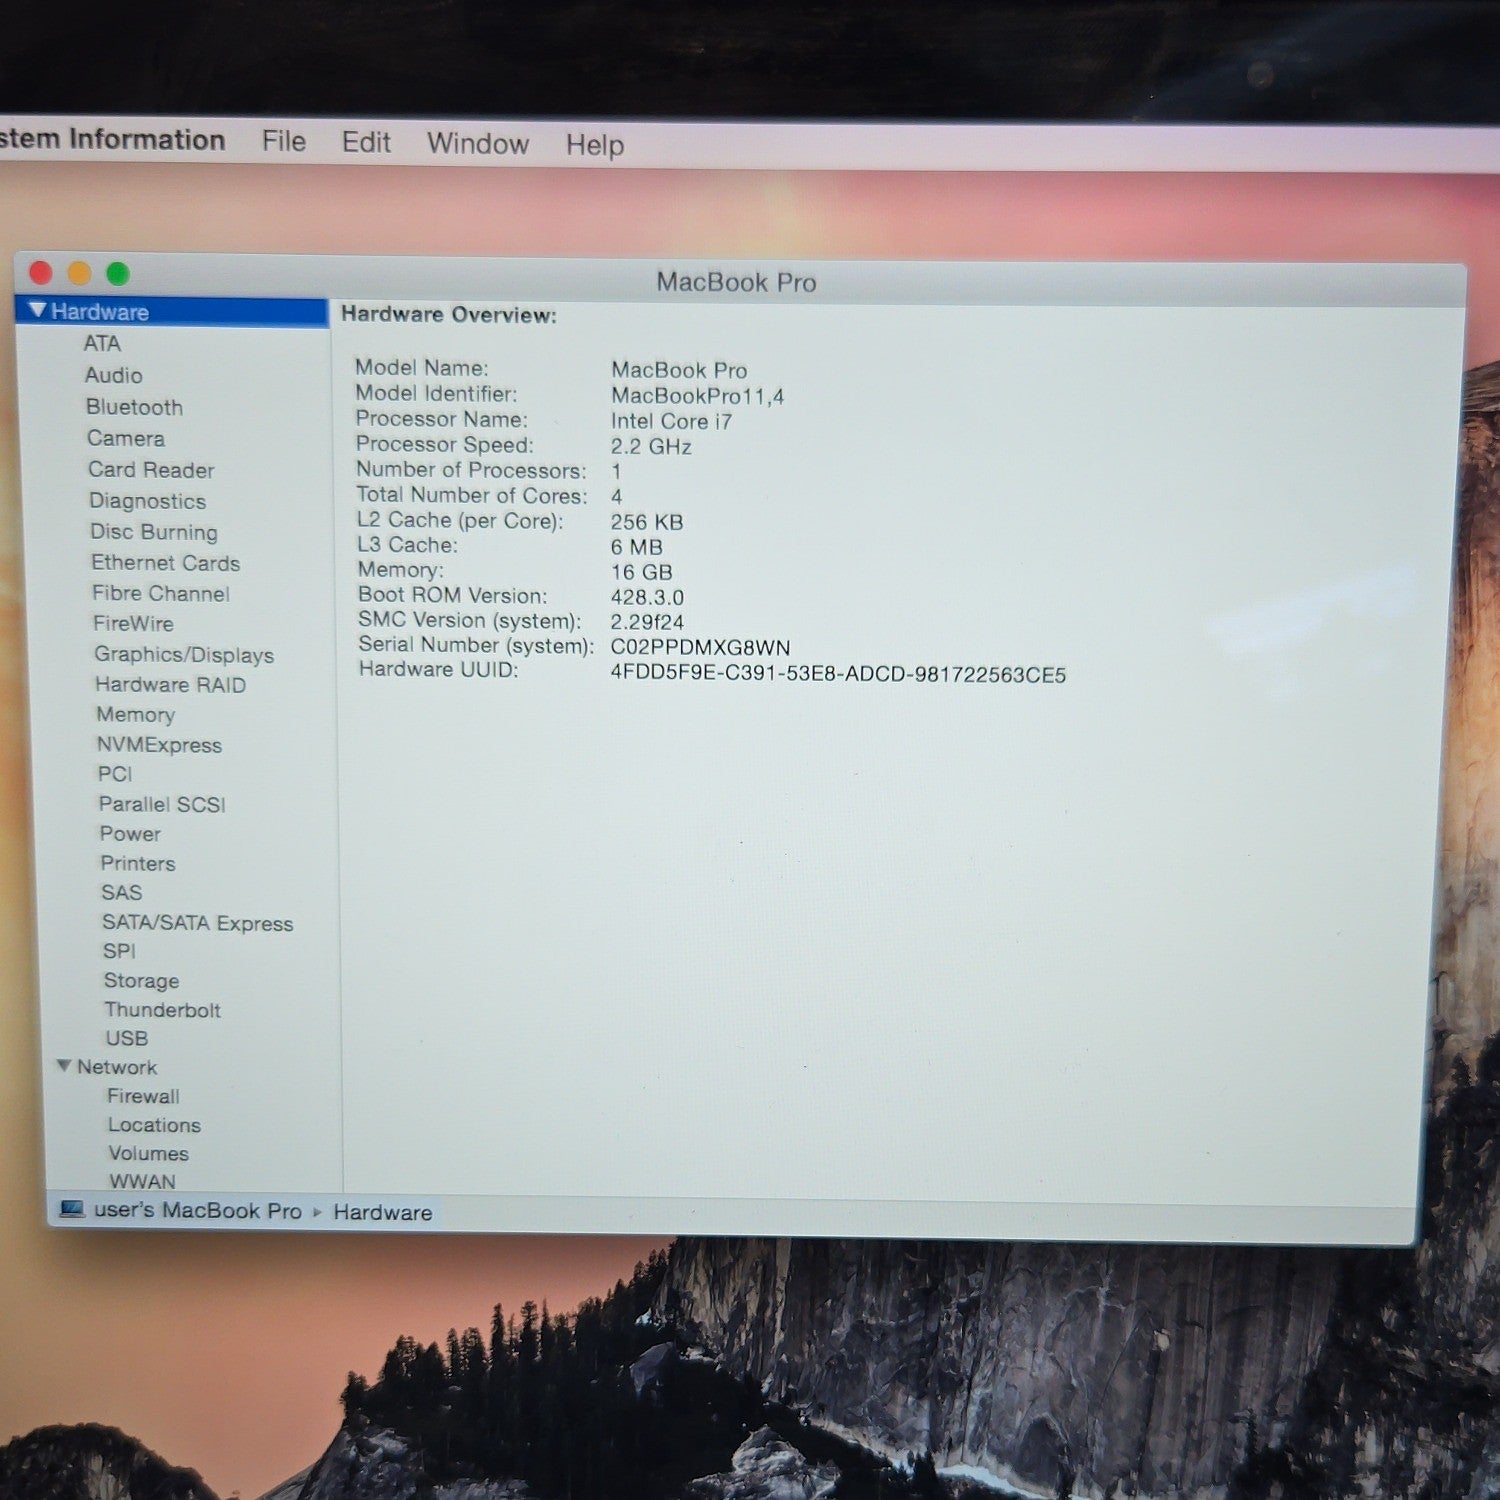The width and height of the screenshot is (1500, 1500).
Task: Select FireWire in the sidebar
Action: (x=133, y=623)
